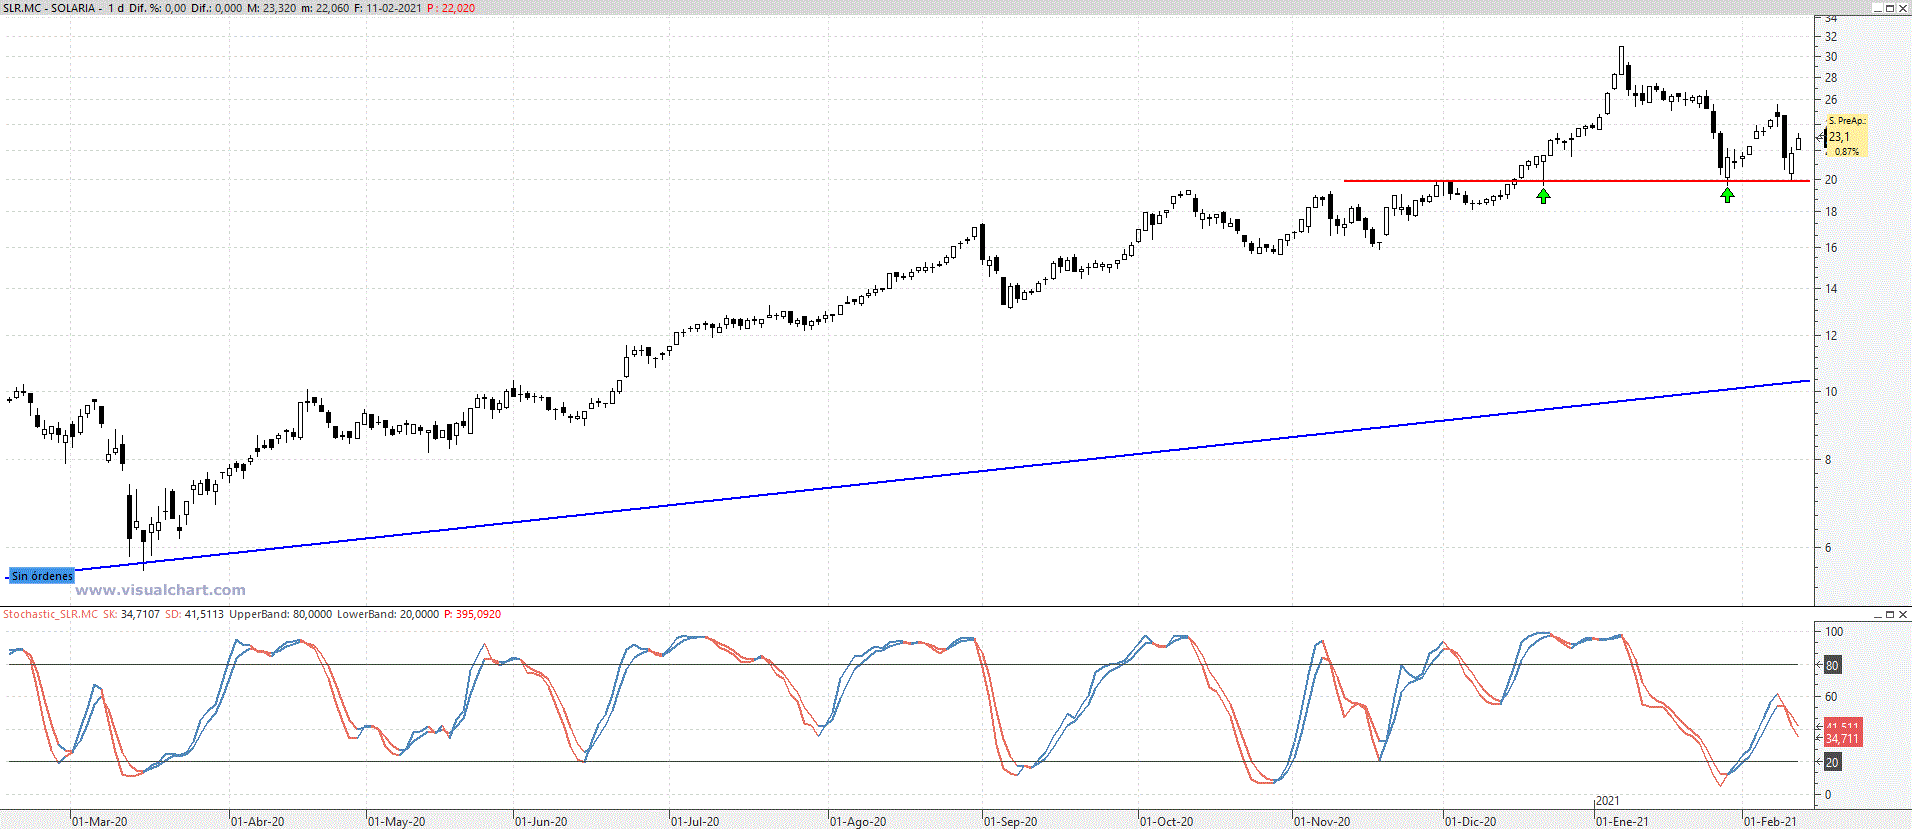This screenshot has height=829, width=1912.
Task: Click the 'F: 11-02-2021' date in header
Action: tap(388, 8)
